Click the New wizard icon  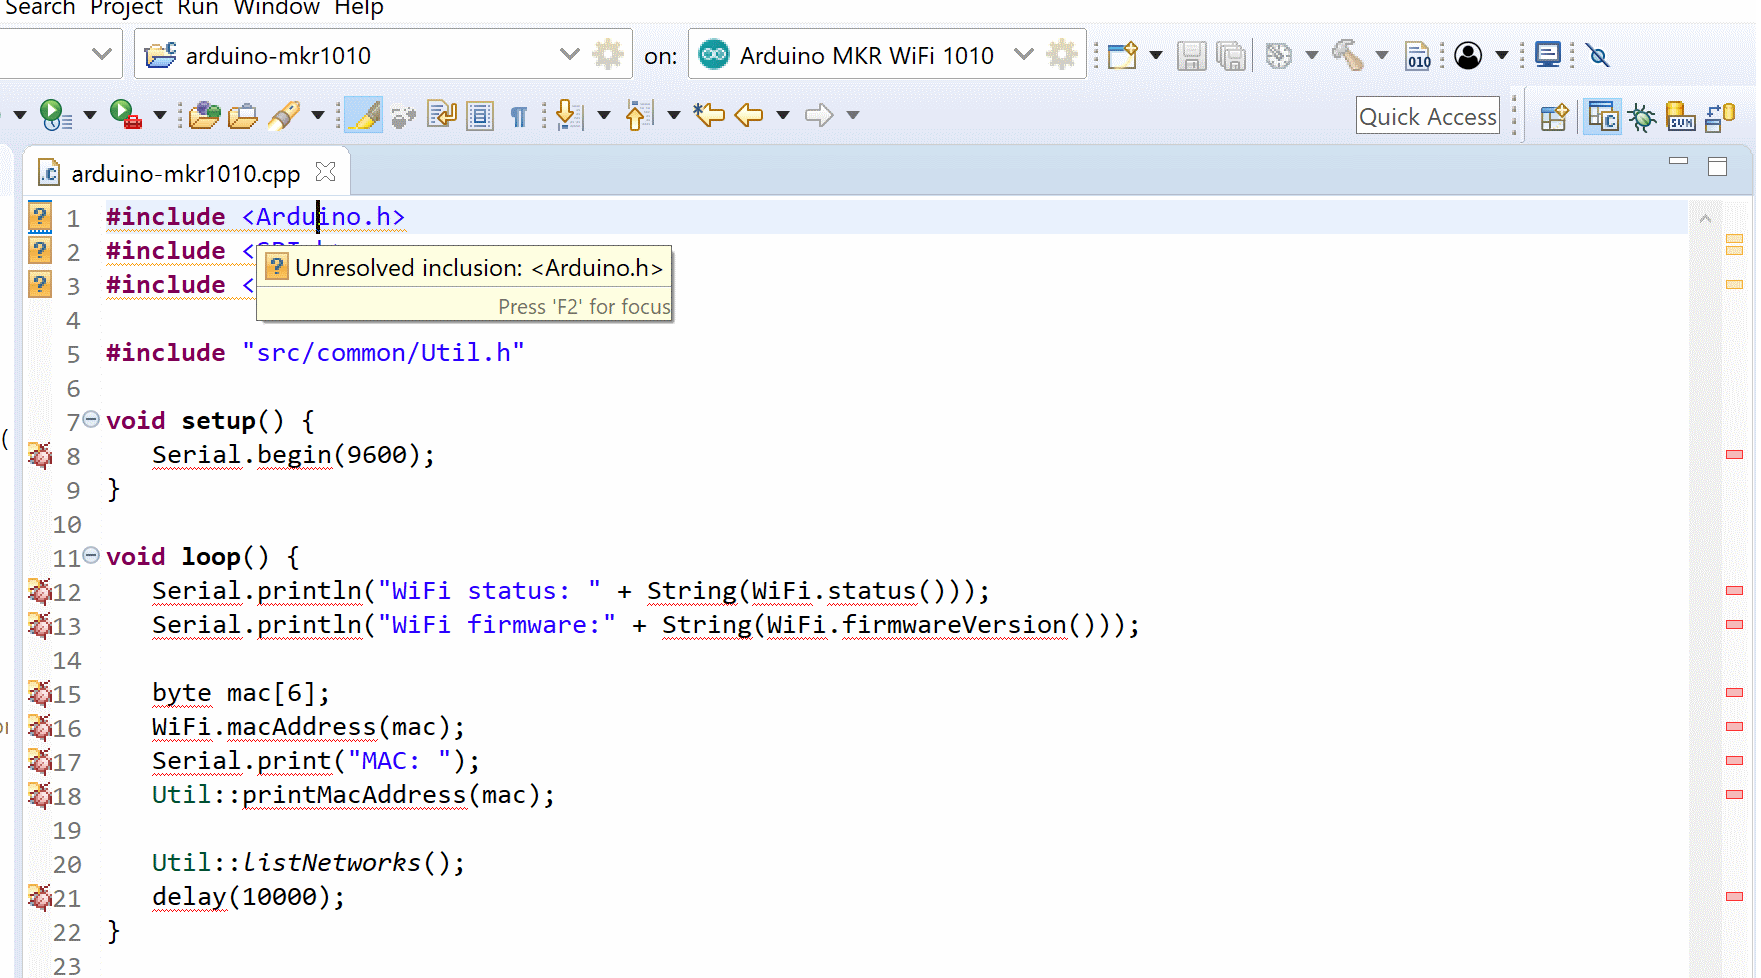click(x=1123, y=55)
